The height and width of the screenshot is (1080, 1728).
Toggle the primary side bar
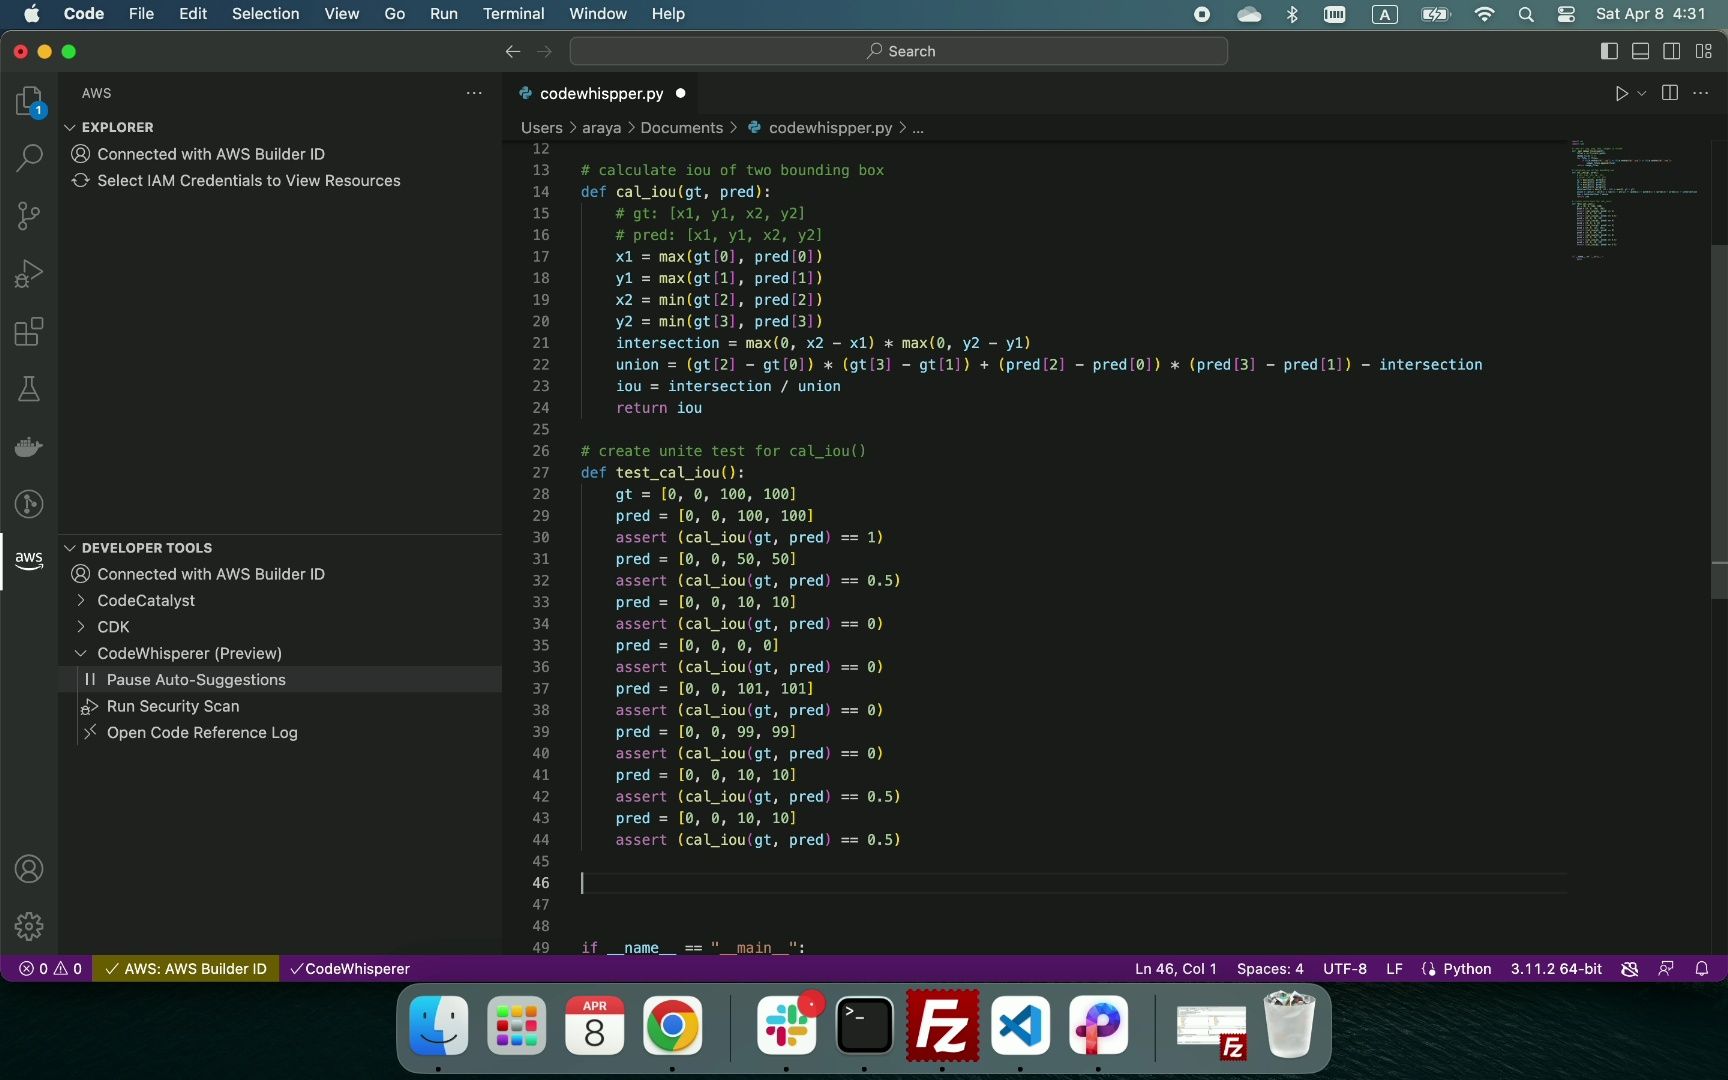(x=1609, y=51)
